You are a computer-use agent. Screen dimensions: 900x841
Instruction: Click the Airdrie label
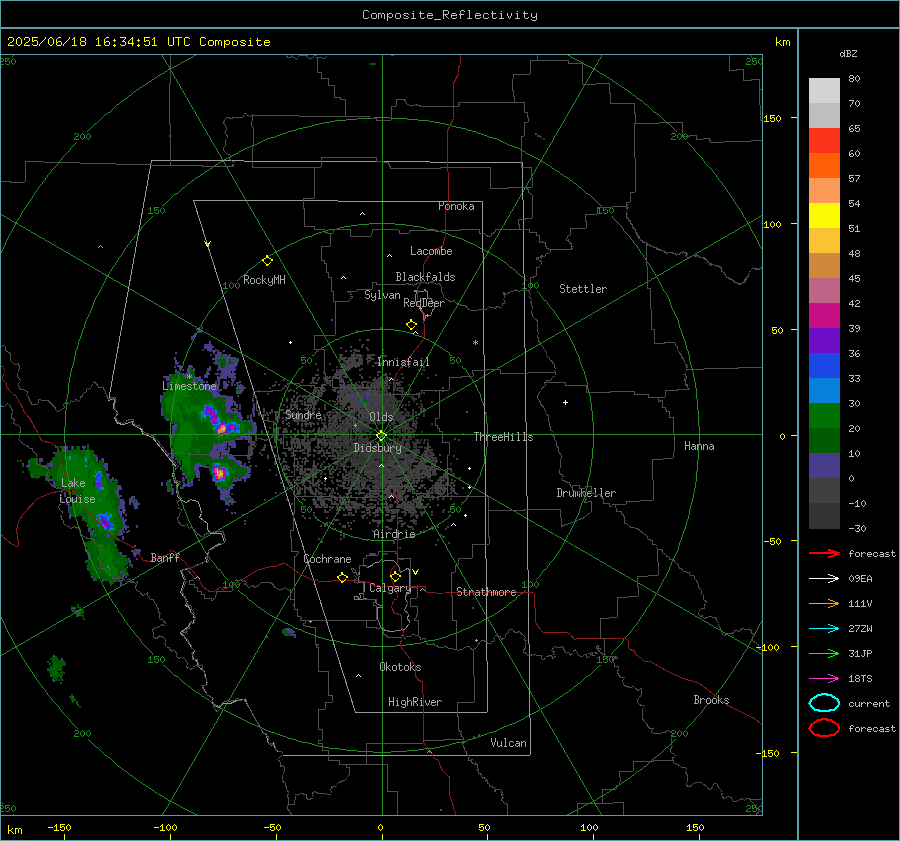click(x=394, y=534)
